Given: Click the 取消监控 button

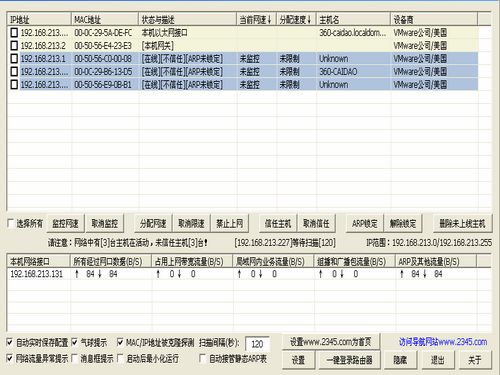Looking at the screenshot, I should coord(105,223).
